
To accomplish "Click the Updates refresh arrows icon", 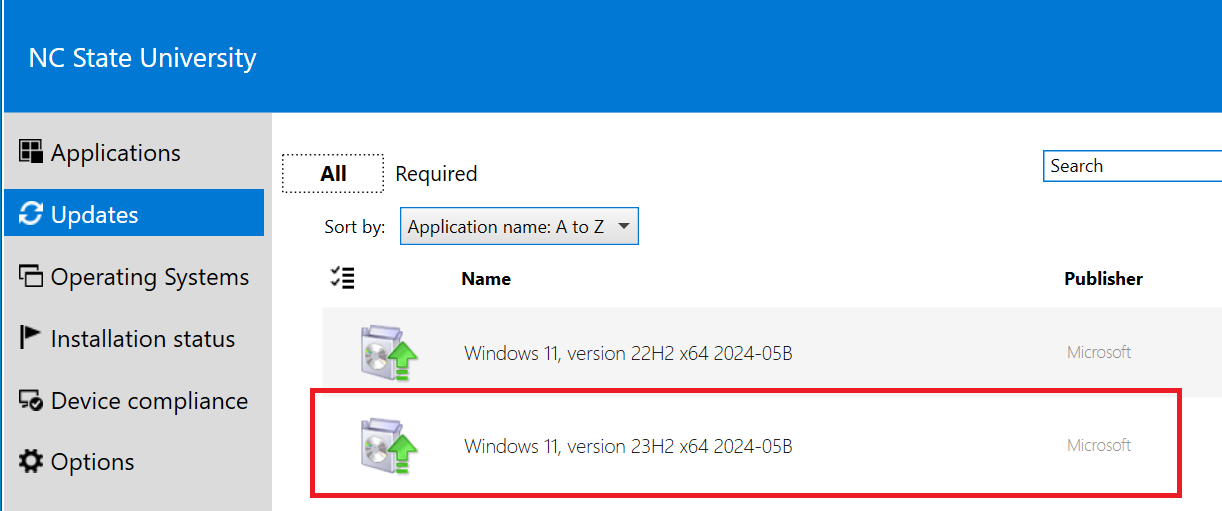I will coord(31,214).
